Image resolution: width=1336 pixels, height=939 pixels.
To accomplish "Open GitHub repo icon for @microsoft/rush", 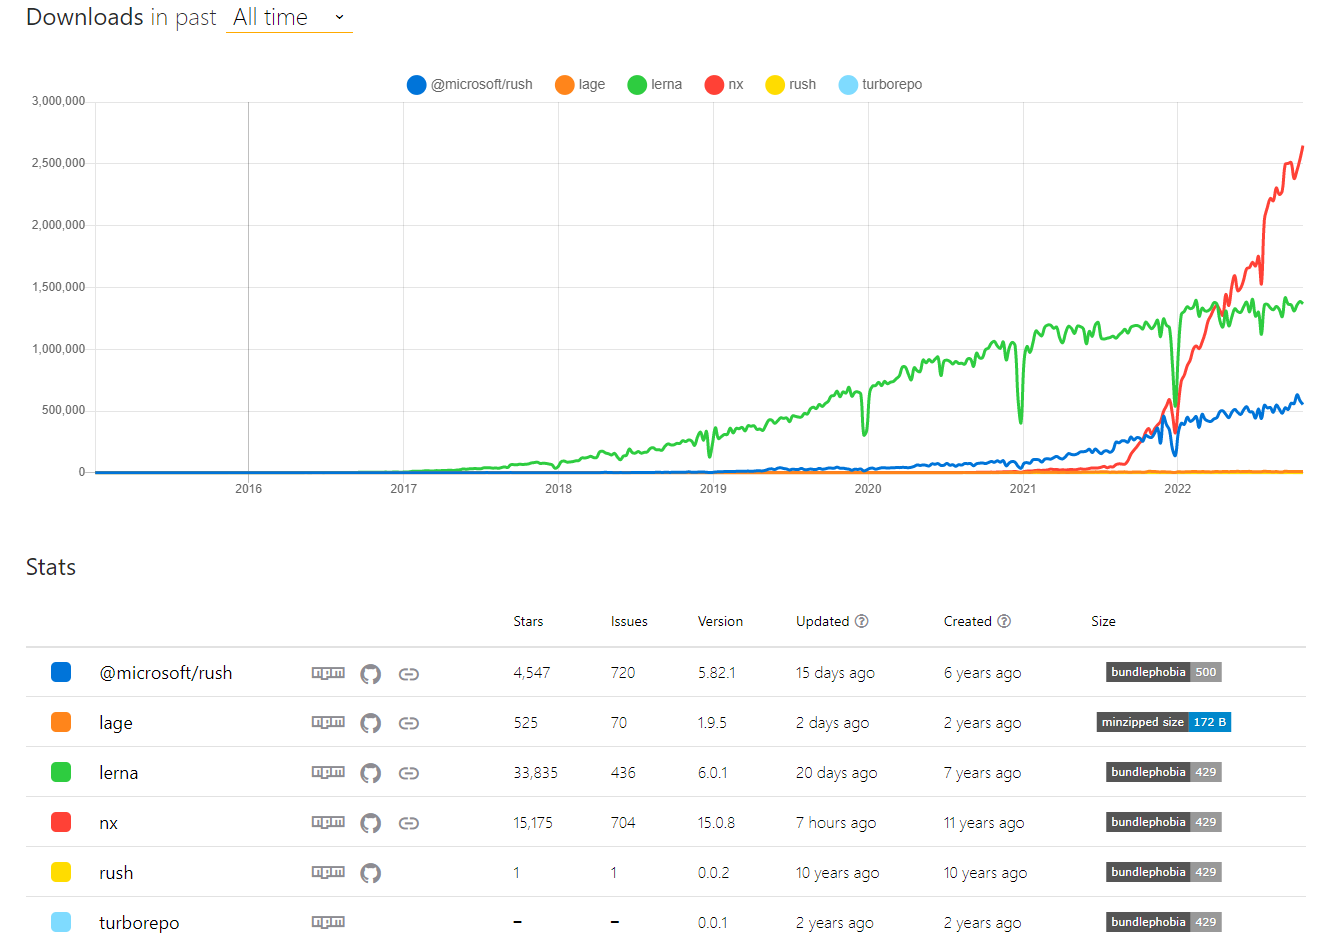I will pyautogui.click(x=371, y=674).
